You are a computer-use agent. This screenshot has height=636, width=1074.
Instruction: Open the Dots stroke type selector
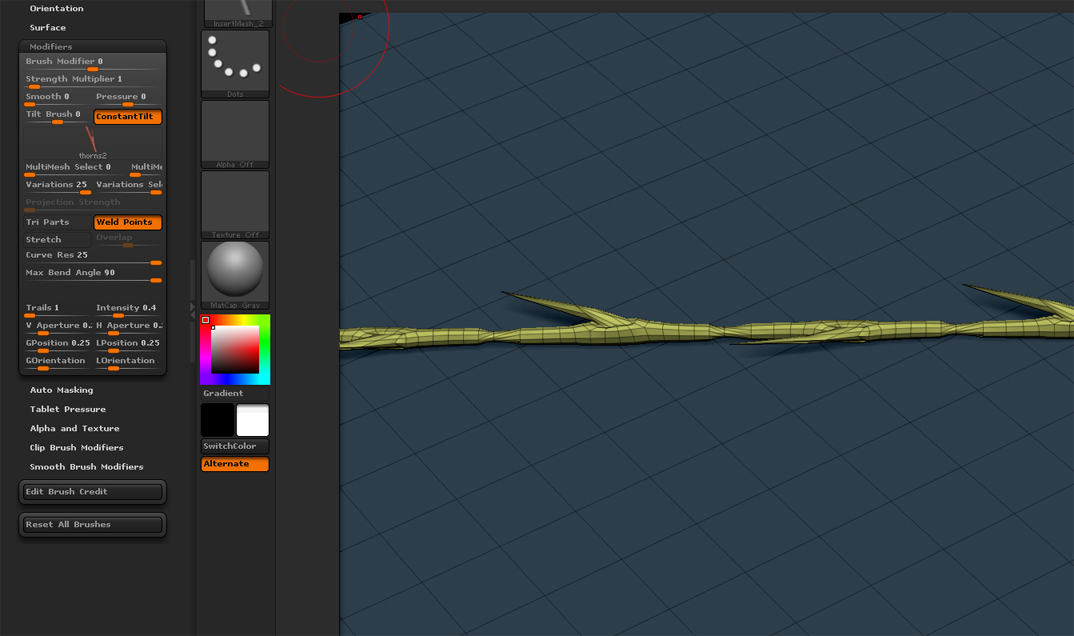click(235, 64)
